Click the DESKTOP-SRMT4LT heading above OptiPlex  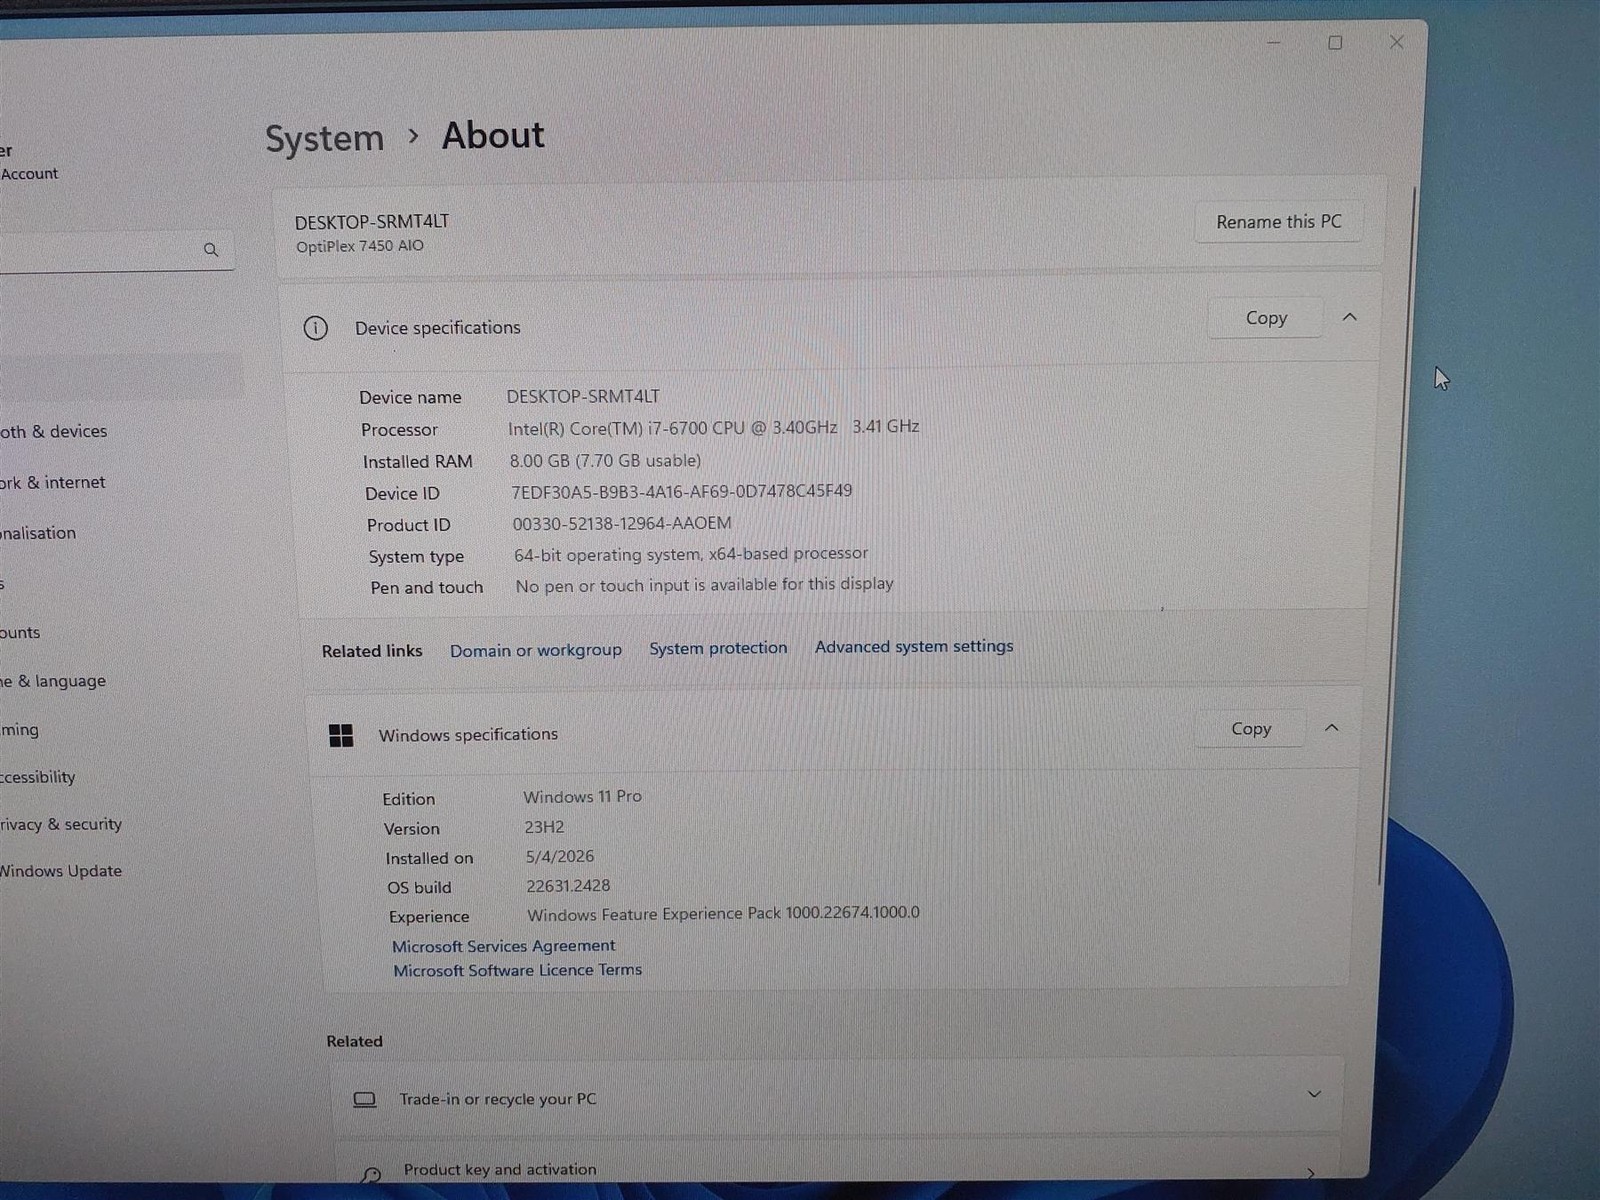pyautogui.click(x=372, y=222)
